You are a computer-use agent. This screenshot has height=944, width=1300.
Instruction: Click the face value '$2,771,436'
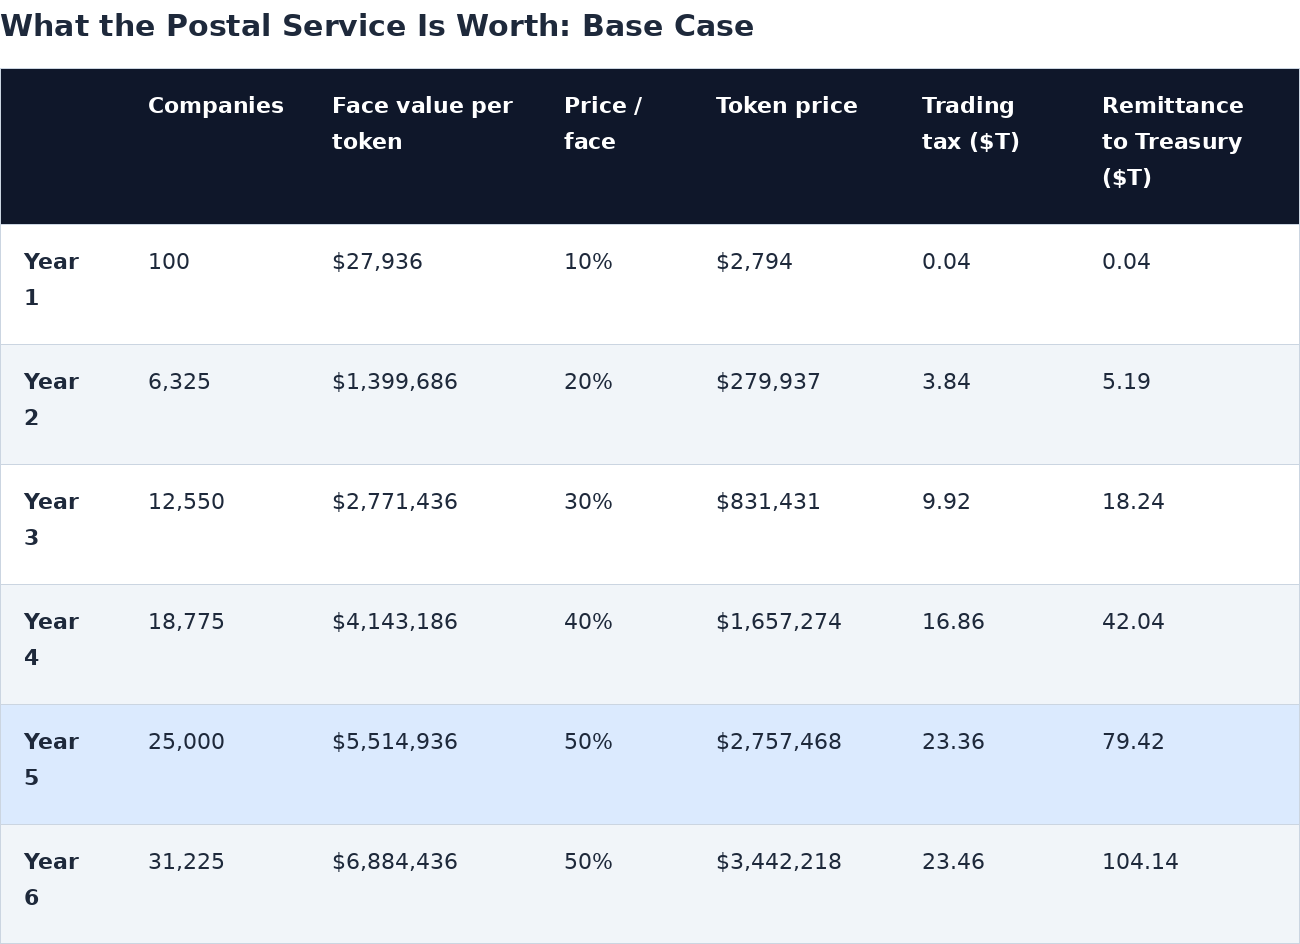pyautogui.click(x=395, y=503)
